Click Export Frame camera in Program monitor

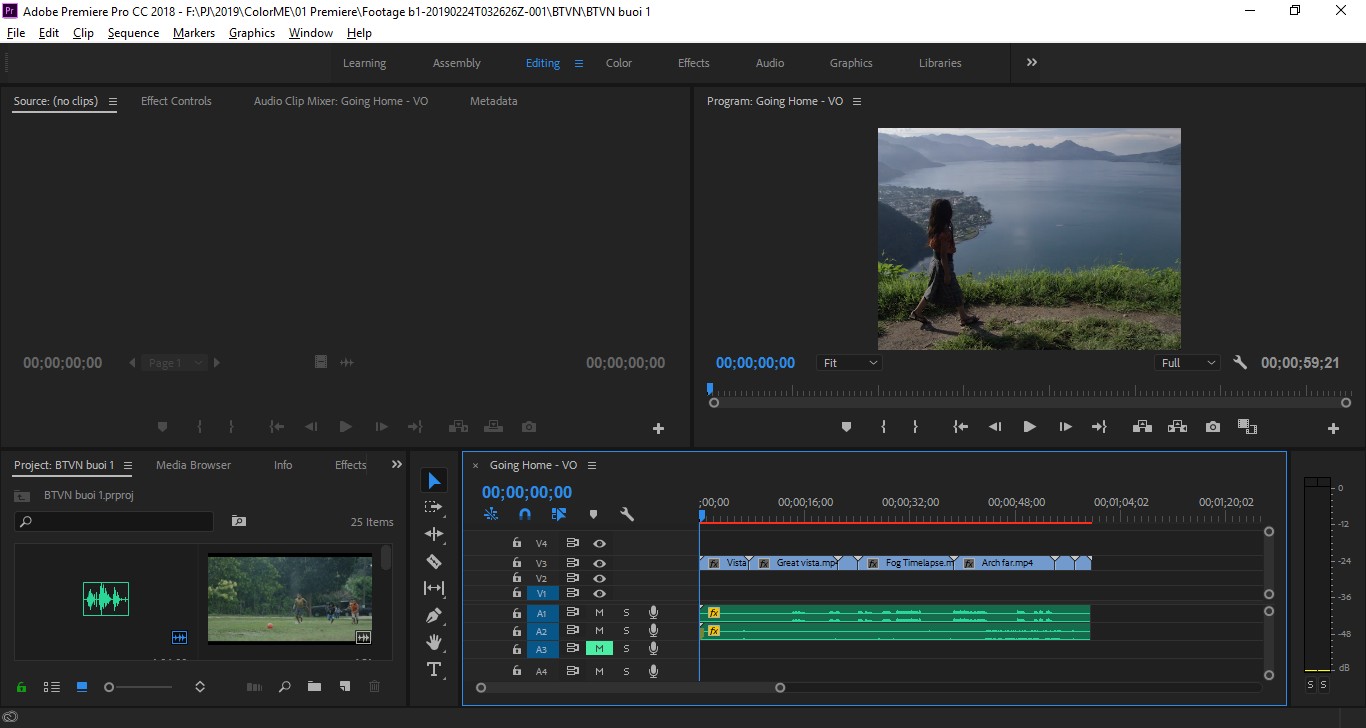[1213, 427]
